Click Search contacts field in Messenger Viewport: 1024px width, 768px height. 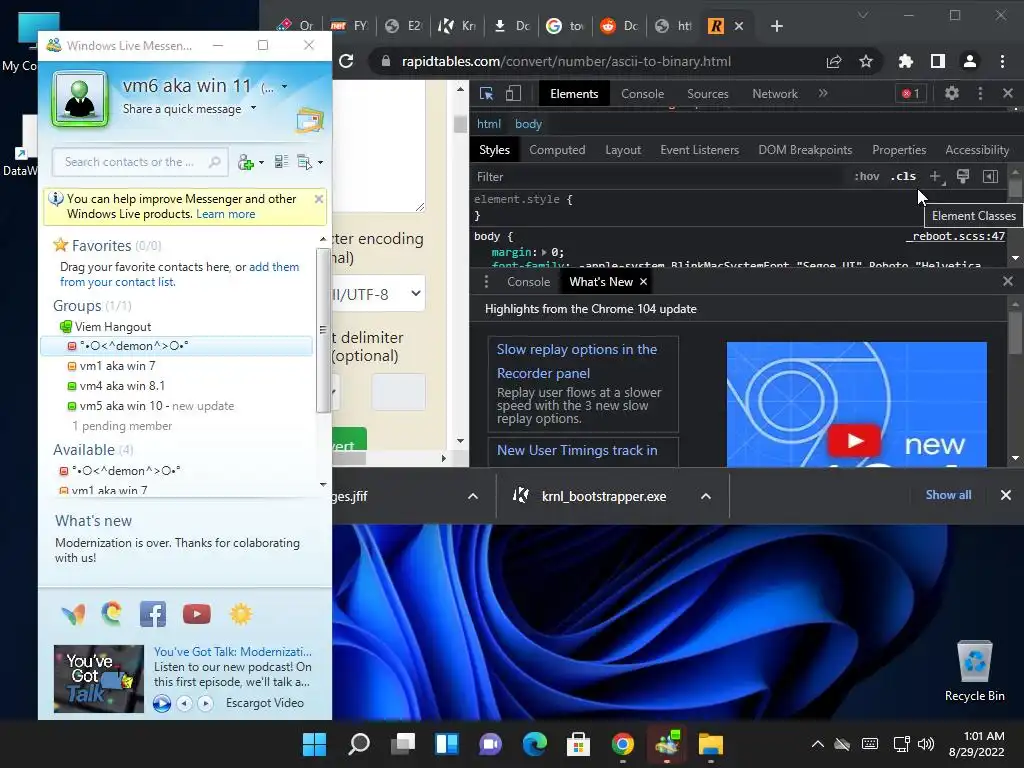140,162
